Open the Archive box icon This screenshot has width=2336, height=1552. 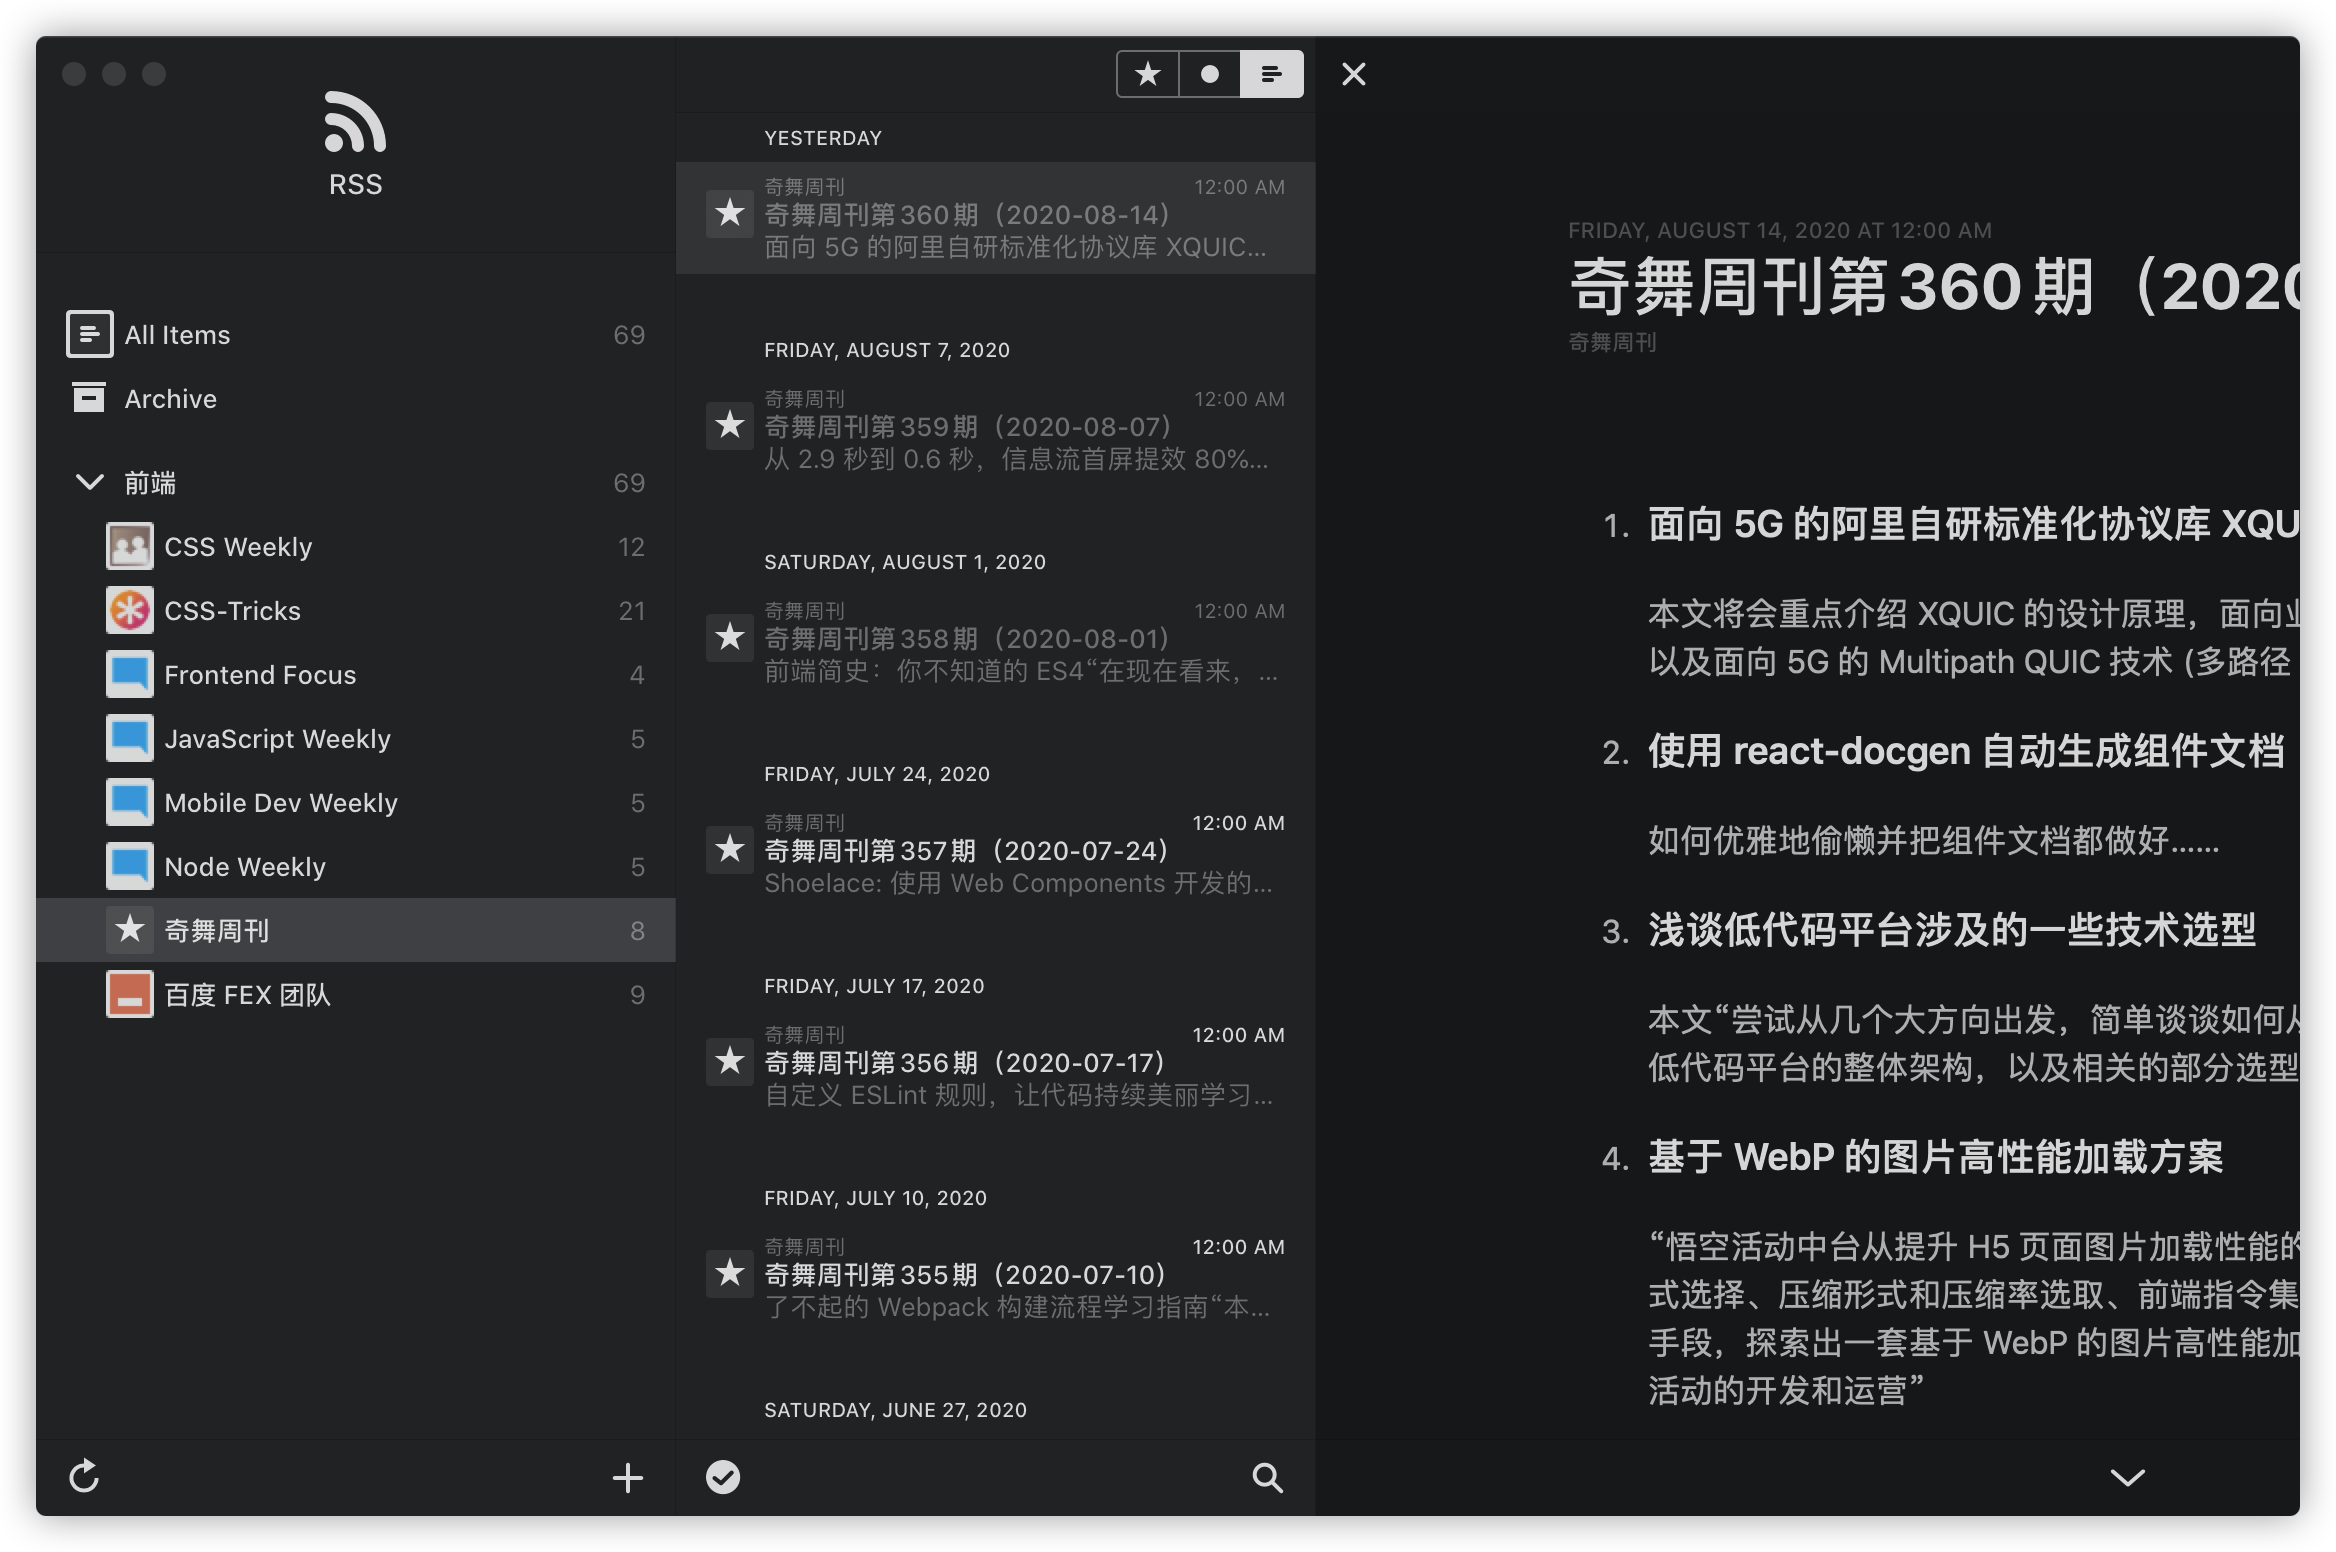pyautogui.click(x=89, y=398)
